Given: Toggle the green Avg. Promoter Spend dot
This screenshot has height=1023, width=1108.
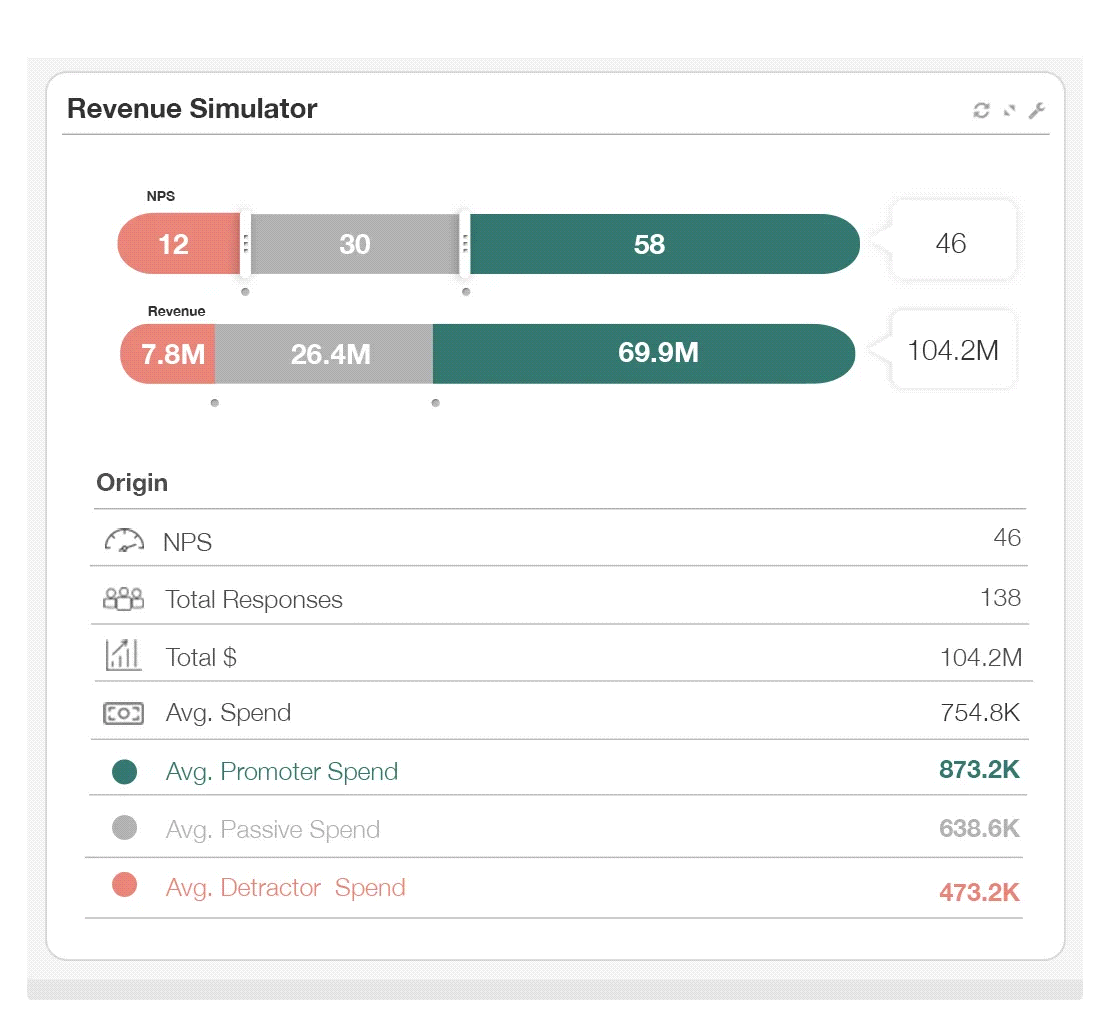Looking at the screenshot, I should point(124,771).
